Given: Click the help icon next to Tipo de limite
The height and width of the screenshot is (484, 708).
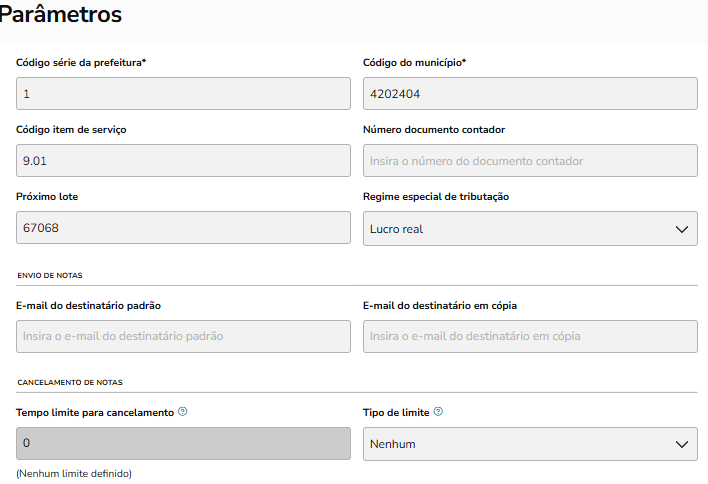Looking at the screenshot, I should [439, 411].
